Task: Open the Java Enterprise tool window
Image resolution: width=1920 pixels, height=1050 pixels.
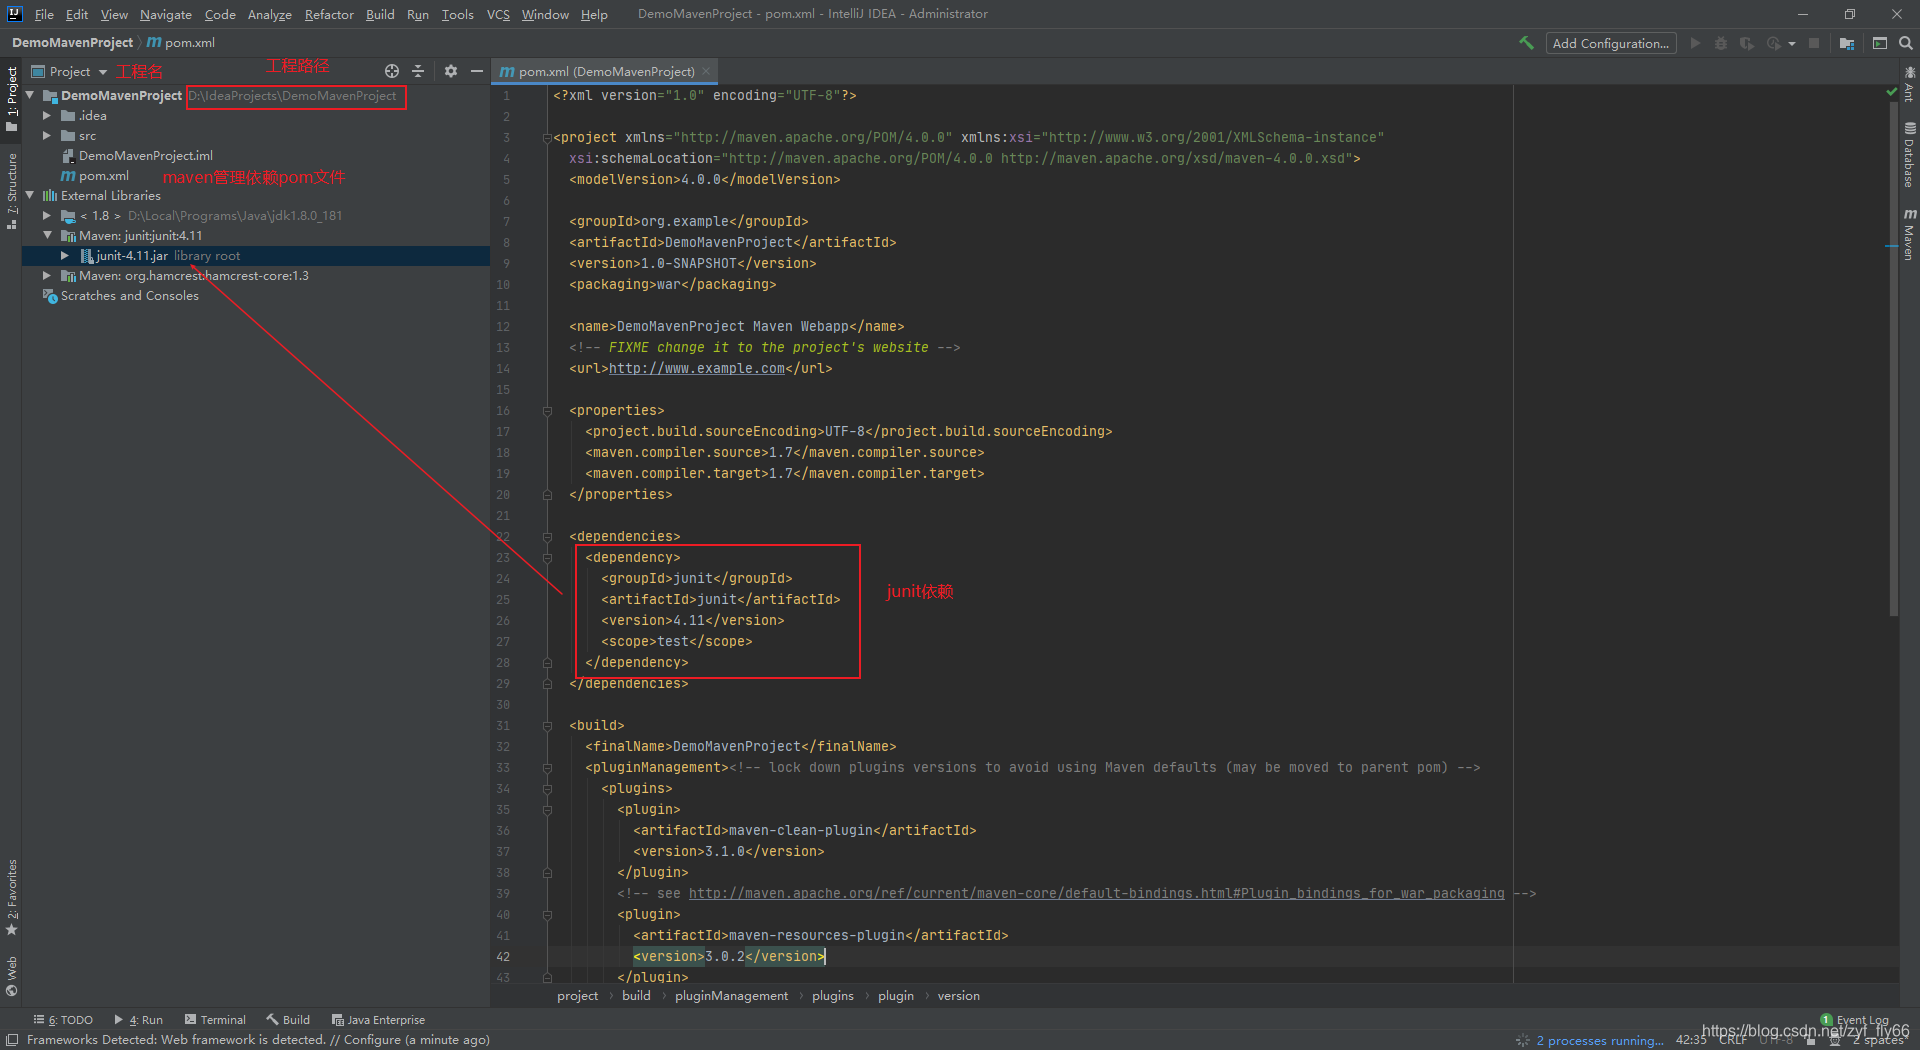Action: tap(378, 1020)
